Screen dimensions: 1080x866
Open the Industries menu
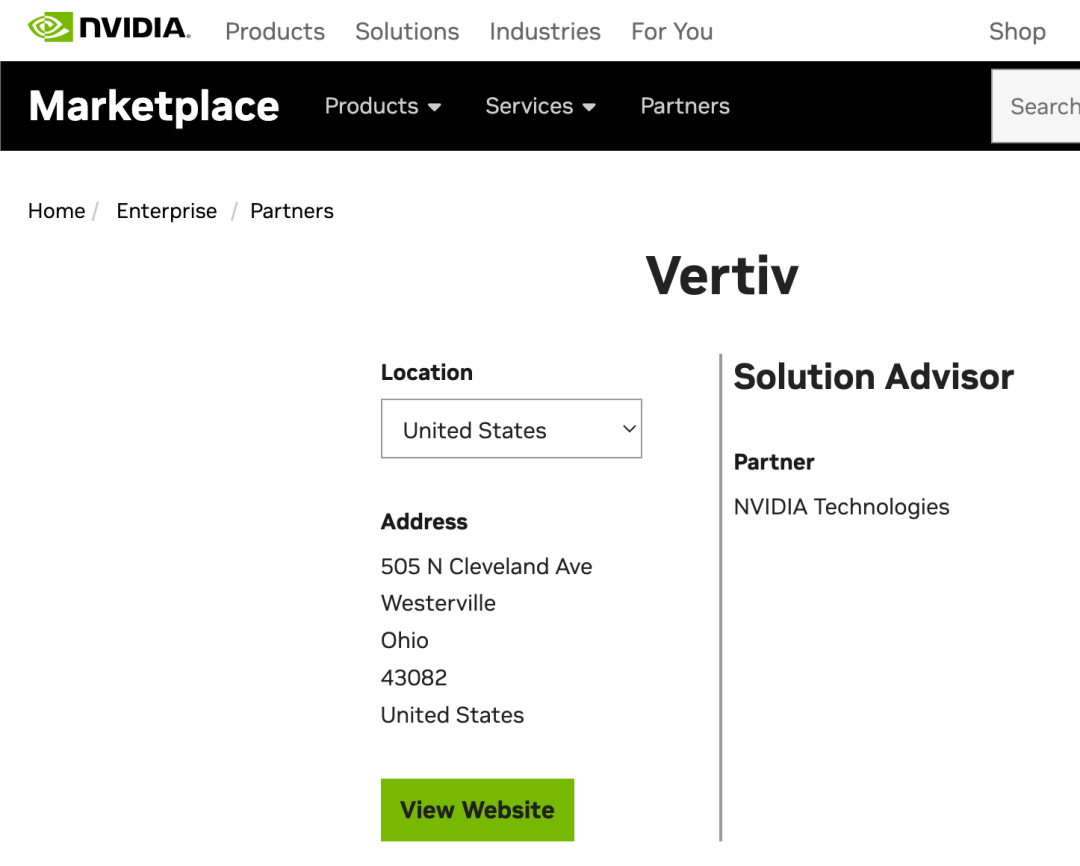[545, 32]
